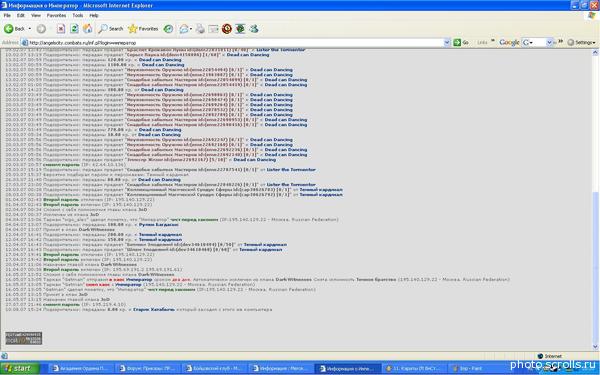The width and height of the screenshot is (600, 375).
Task: Click the Windows Start button
Action: (20, 368)
